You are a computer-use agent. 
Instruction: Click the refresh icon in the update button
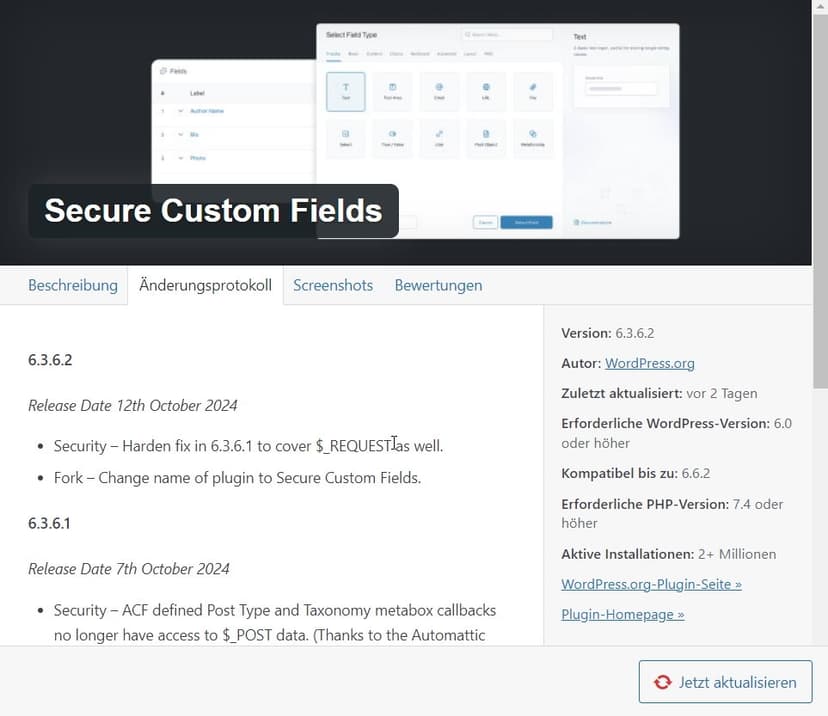pyautogui.click(x=663, y=682)
